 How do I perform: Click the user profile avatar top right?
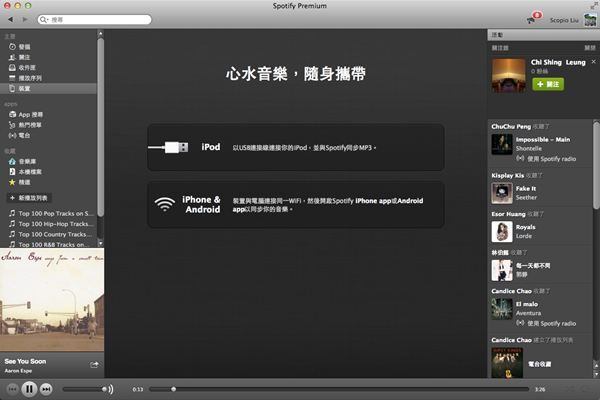[x=590, y=20]
